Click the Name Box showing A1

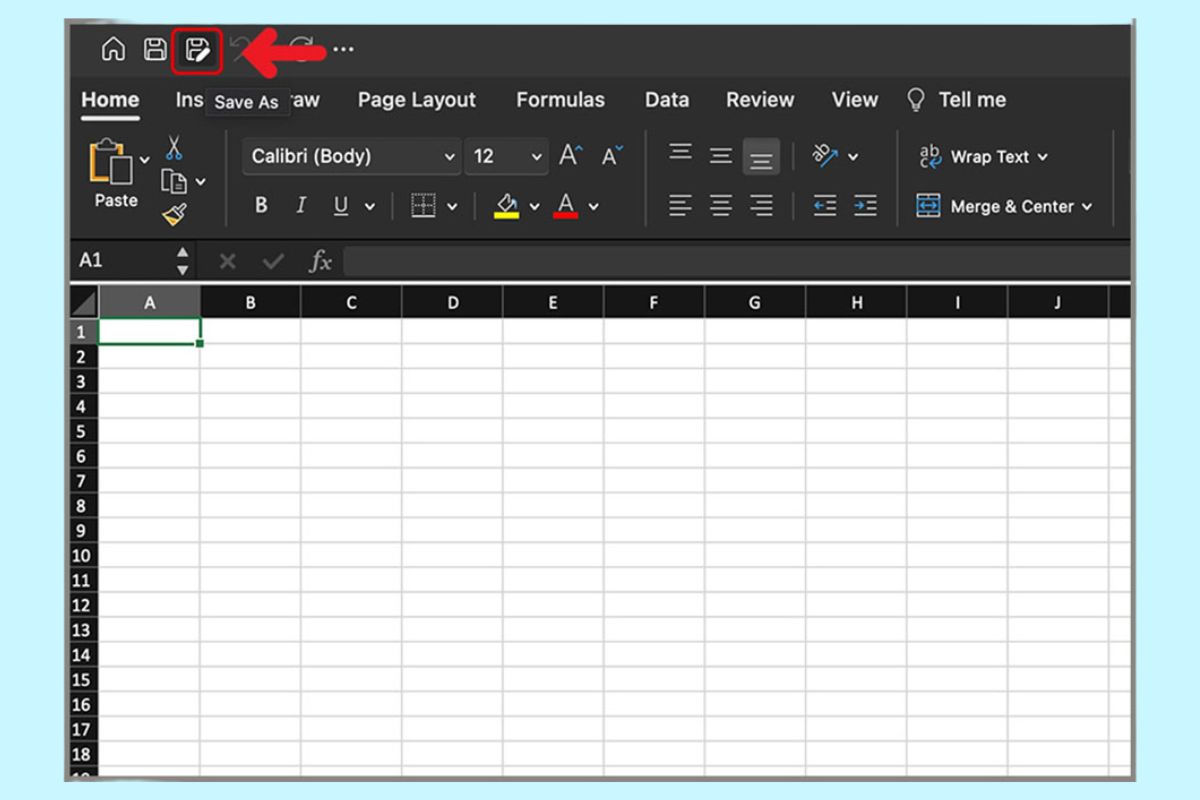tap(122, 260)
